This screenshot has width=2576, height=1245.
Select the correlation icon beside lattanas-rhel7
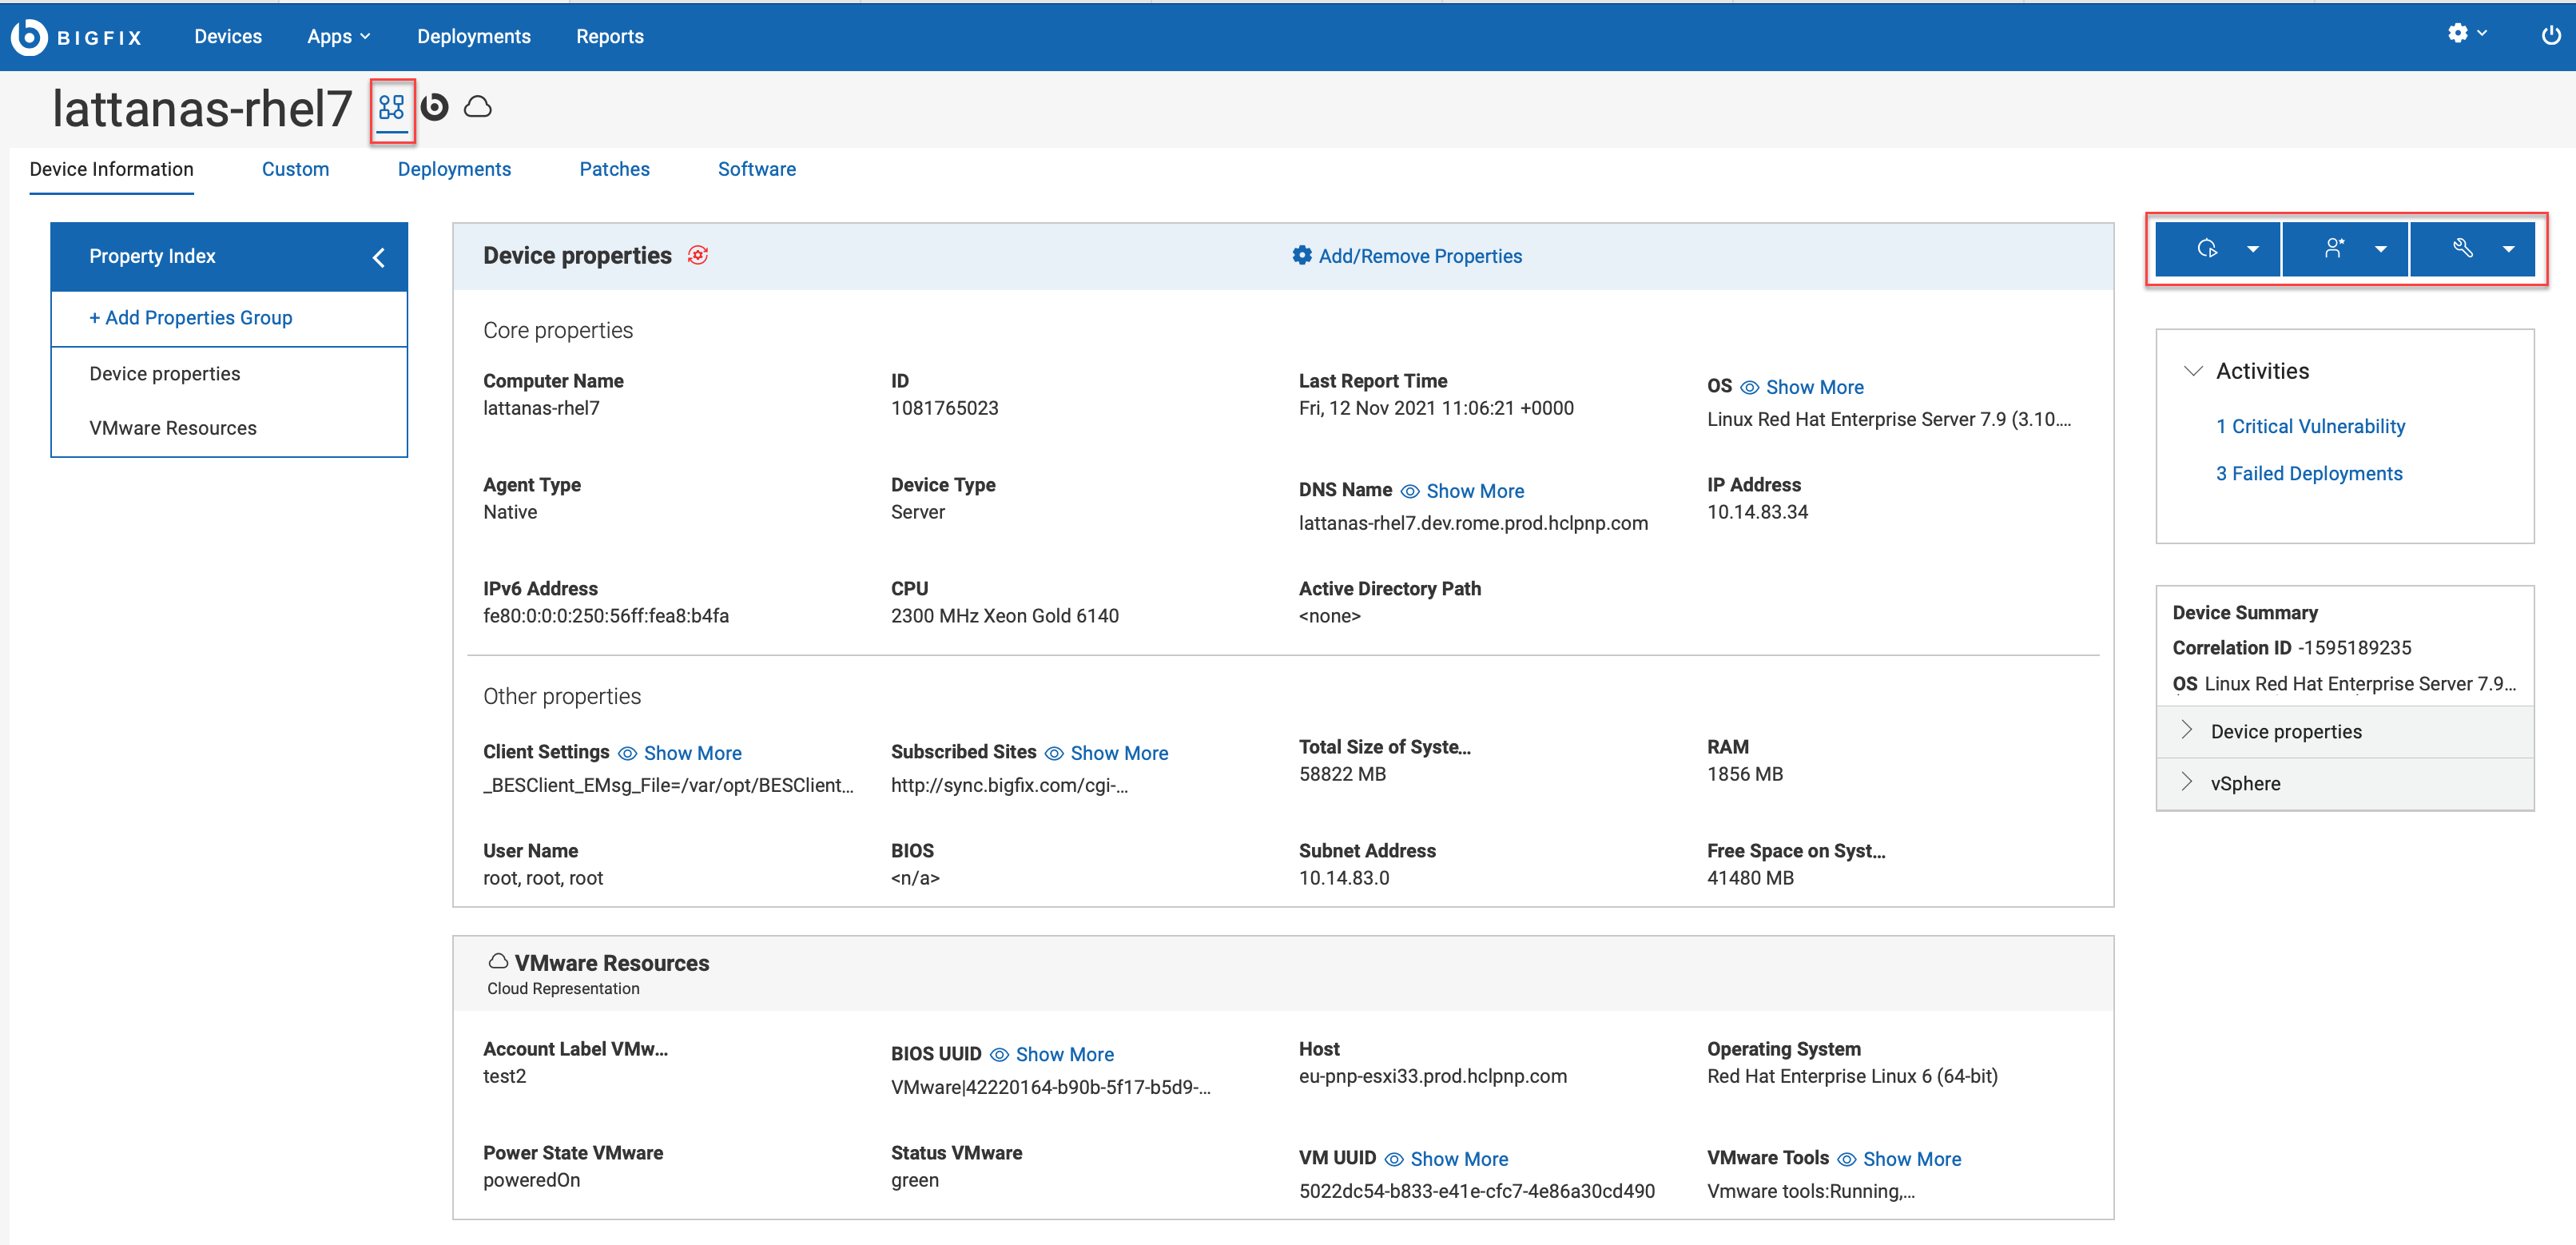coord(392,107)
